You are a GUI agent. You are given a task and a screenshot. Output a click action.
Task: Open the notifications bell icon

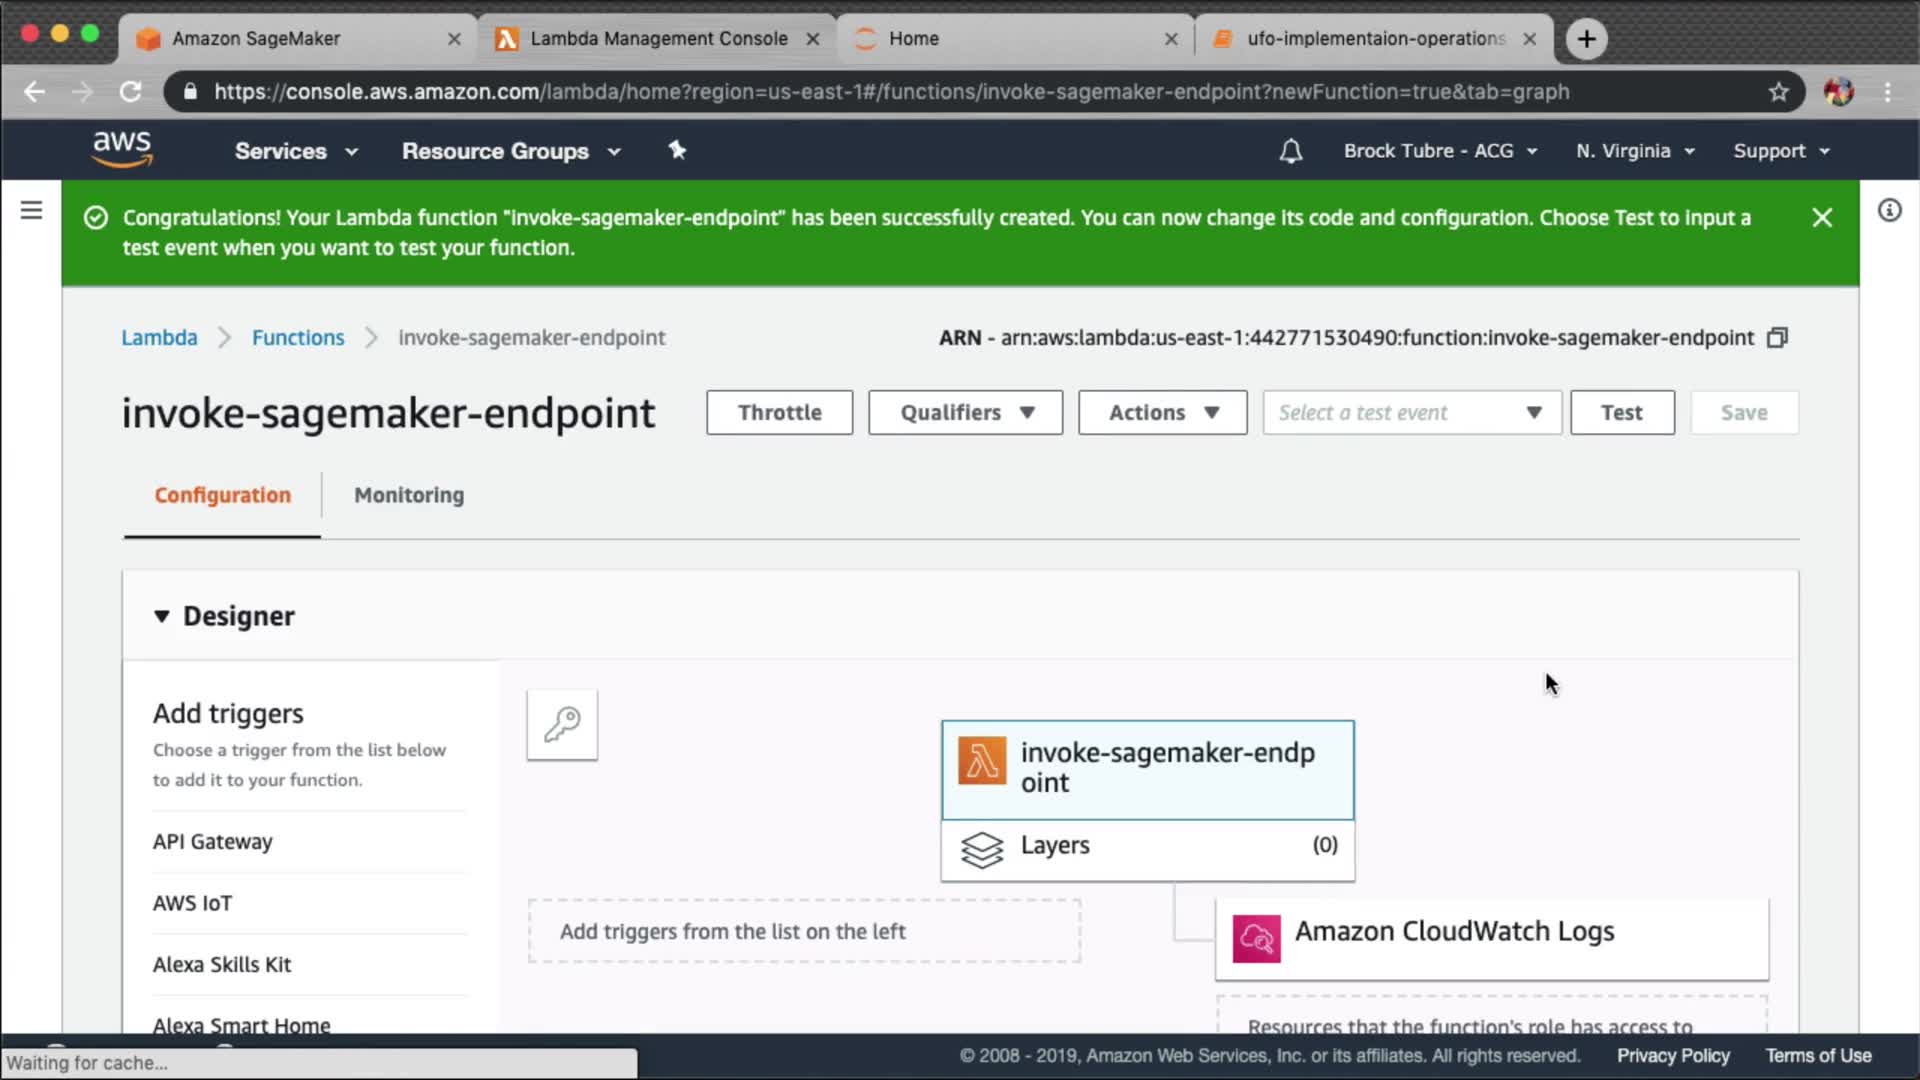tap(1291, 151)
